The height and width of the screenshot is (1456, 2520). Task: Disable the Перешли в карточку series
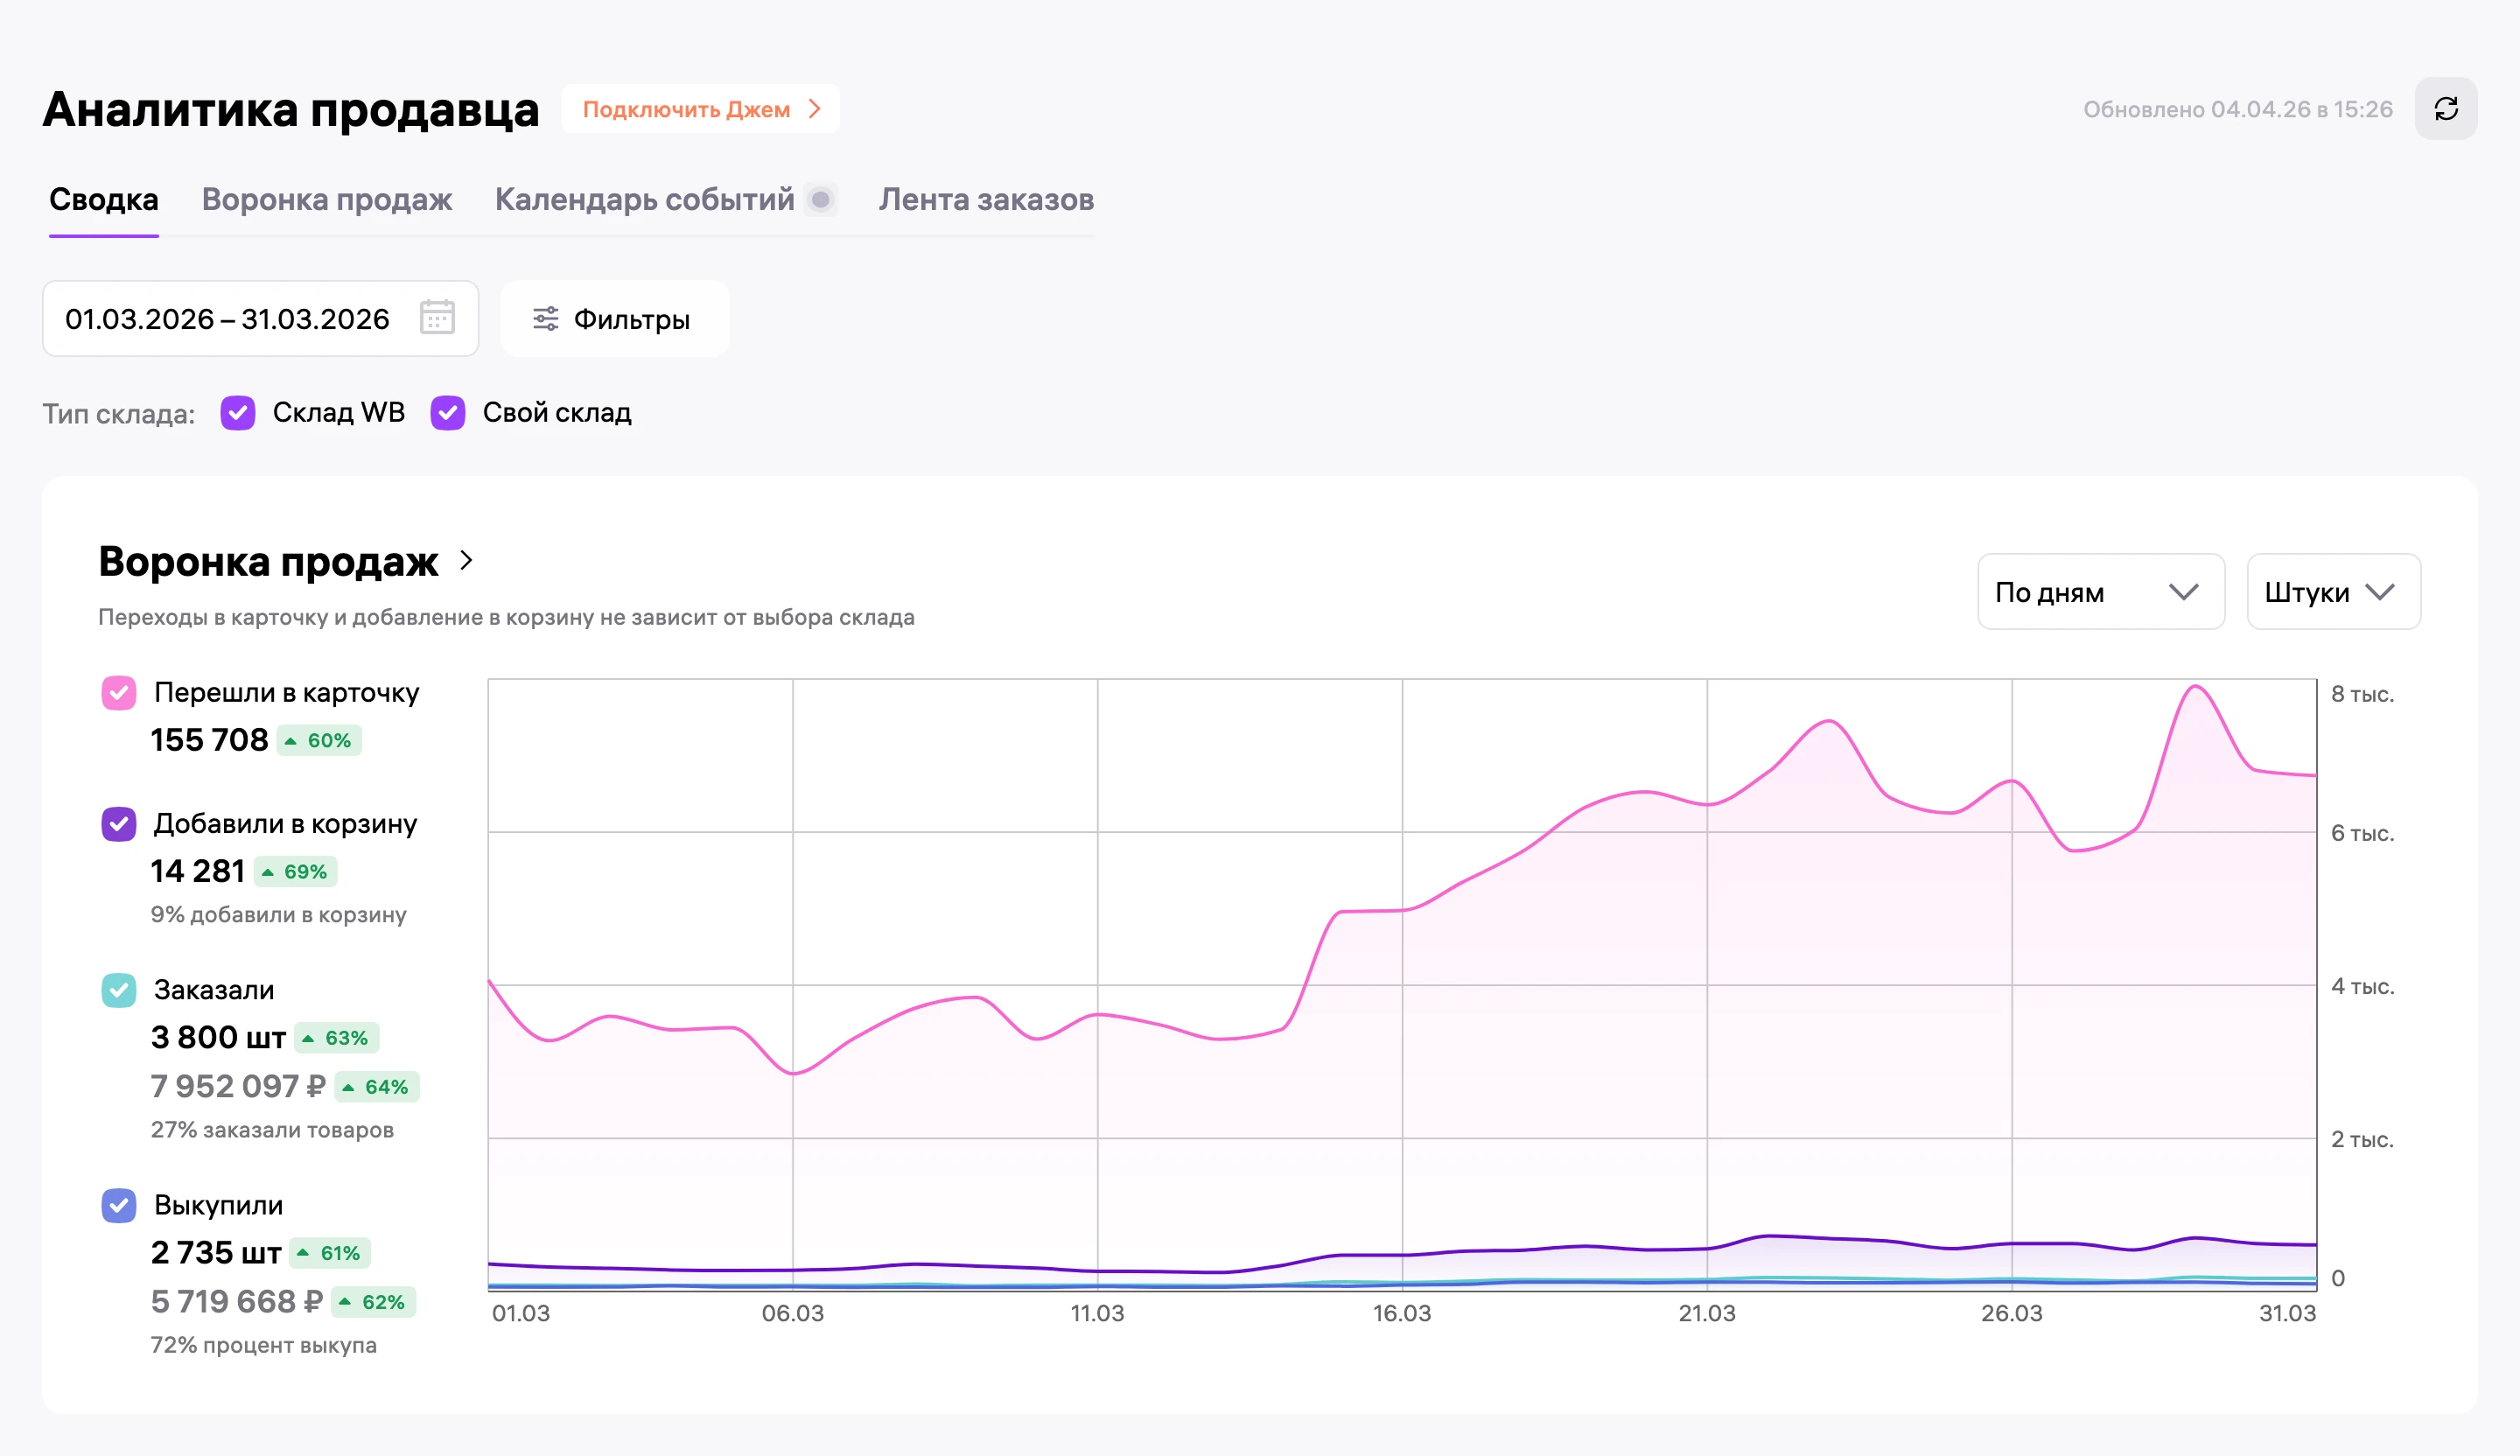coord(119,693)
